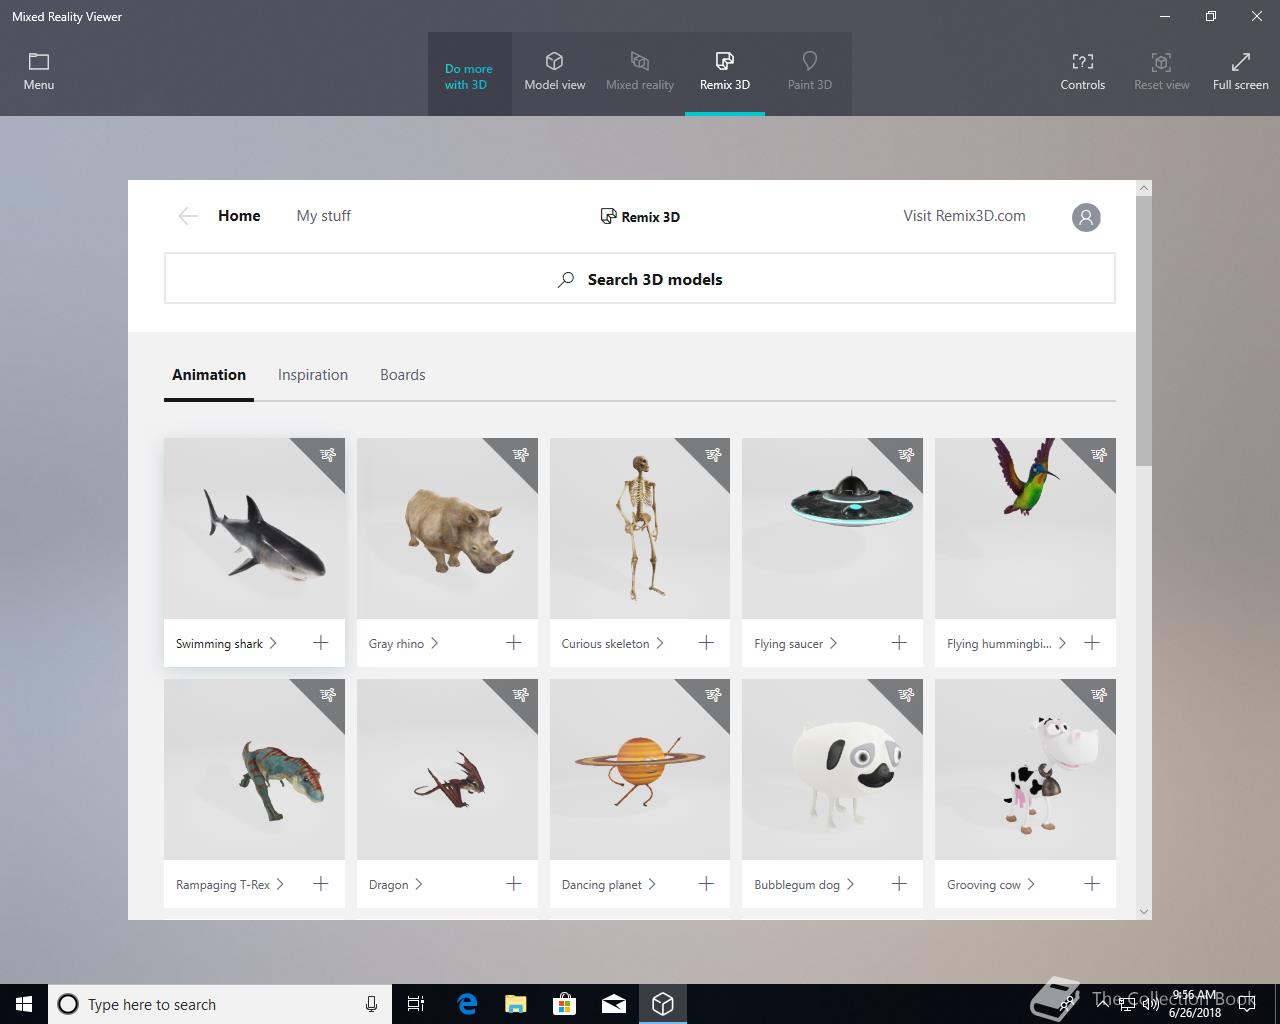Image resolution: width=1280 pixels, height=1024 pixels.
Task: Expand Flying hummingbird details chevron
Action: point(1062,643)
